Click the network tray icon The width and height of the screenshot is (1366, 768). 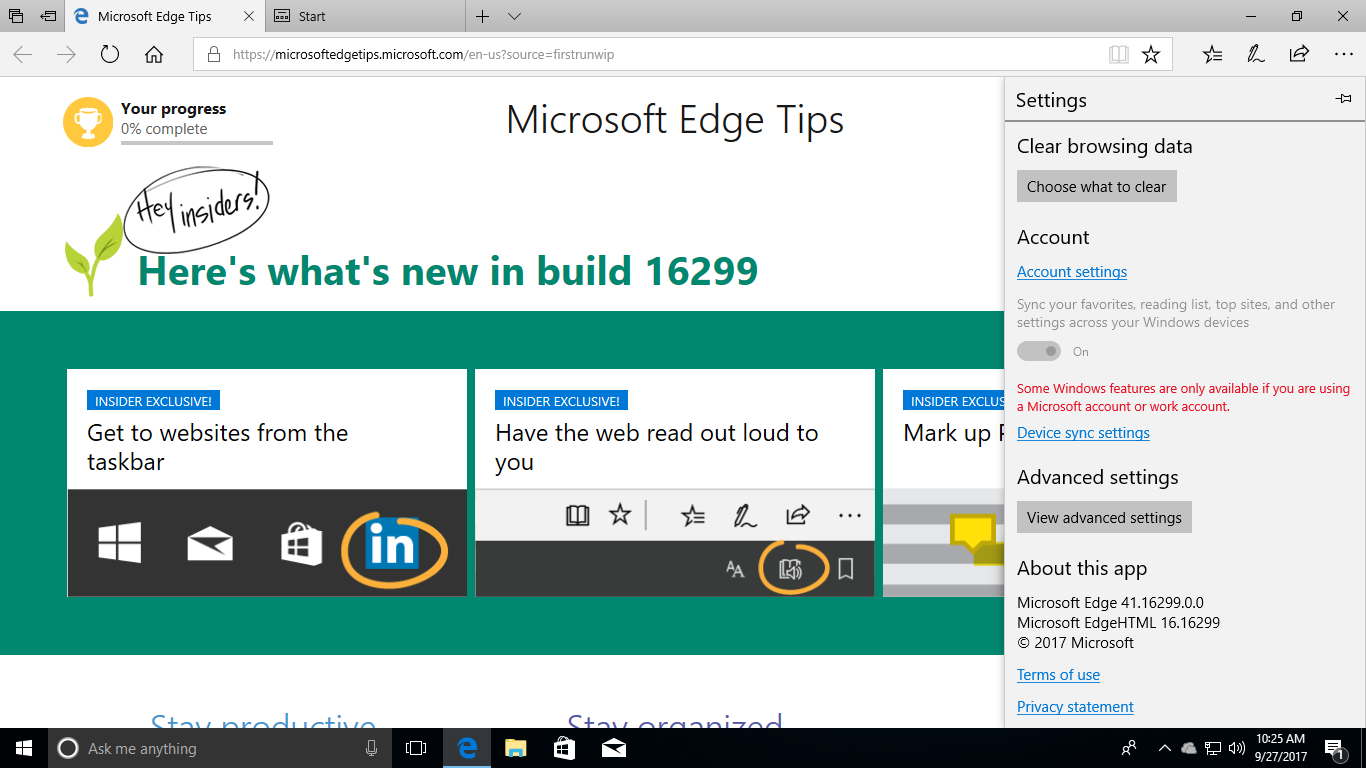1213,748
